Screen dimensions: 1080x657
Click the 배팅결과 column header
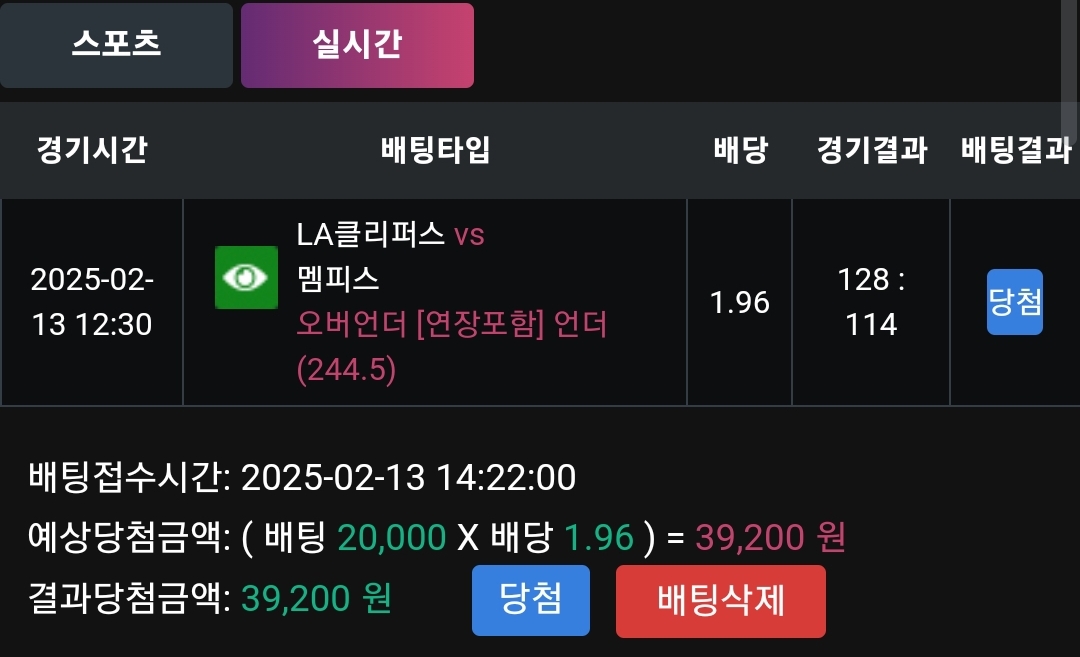(1015, 151)
